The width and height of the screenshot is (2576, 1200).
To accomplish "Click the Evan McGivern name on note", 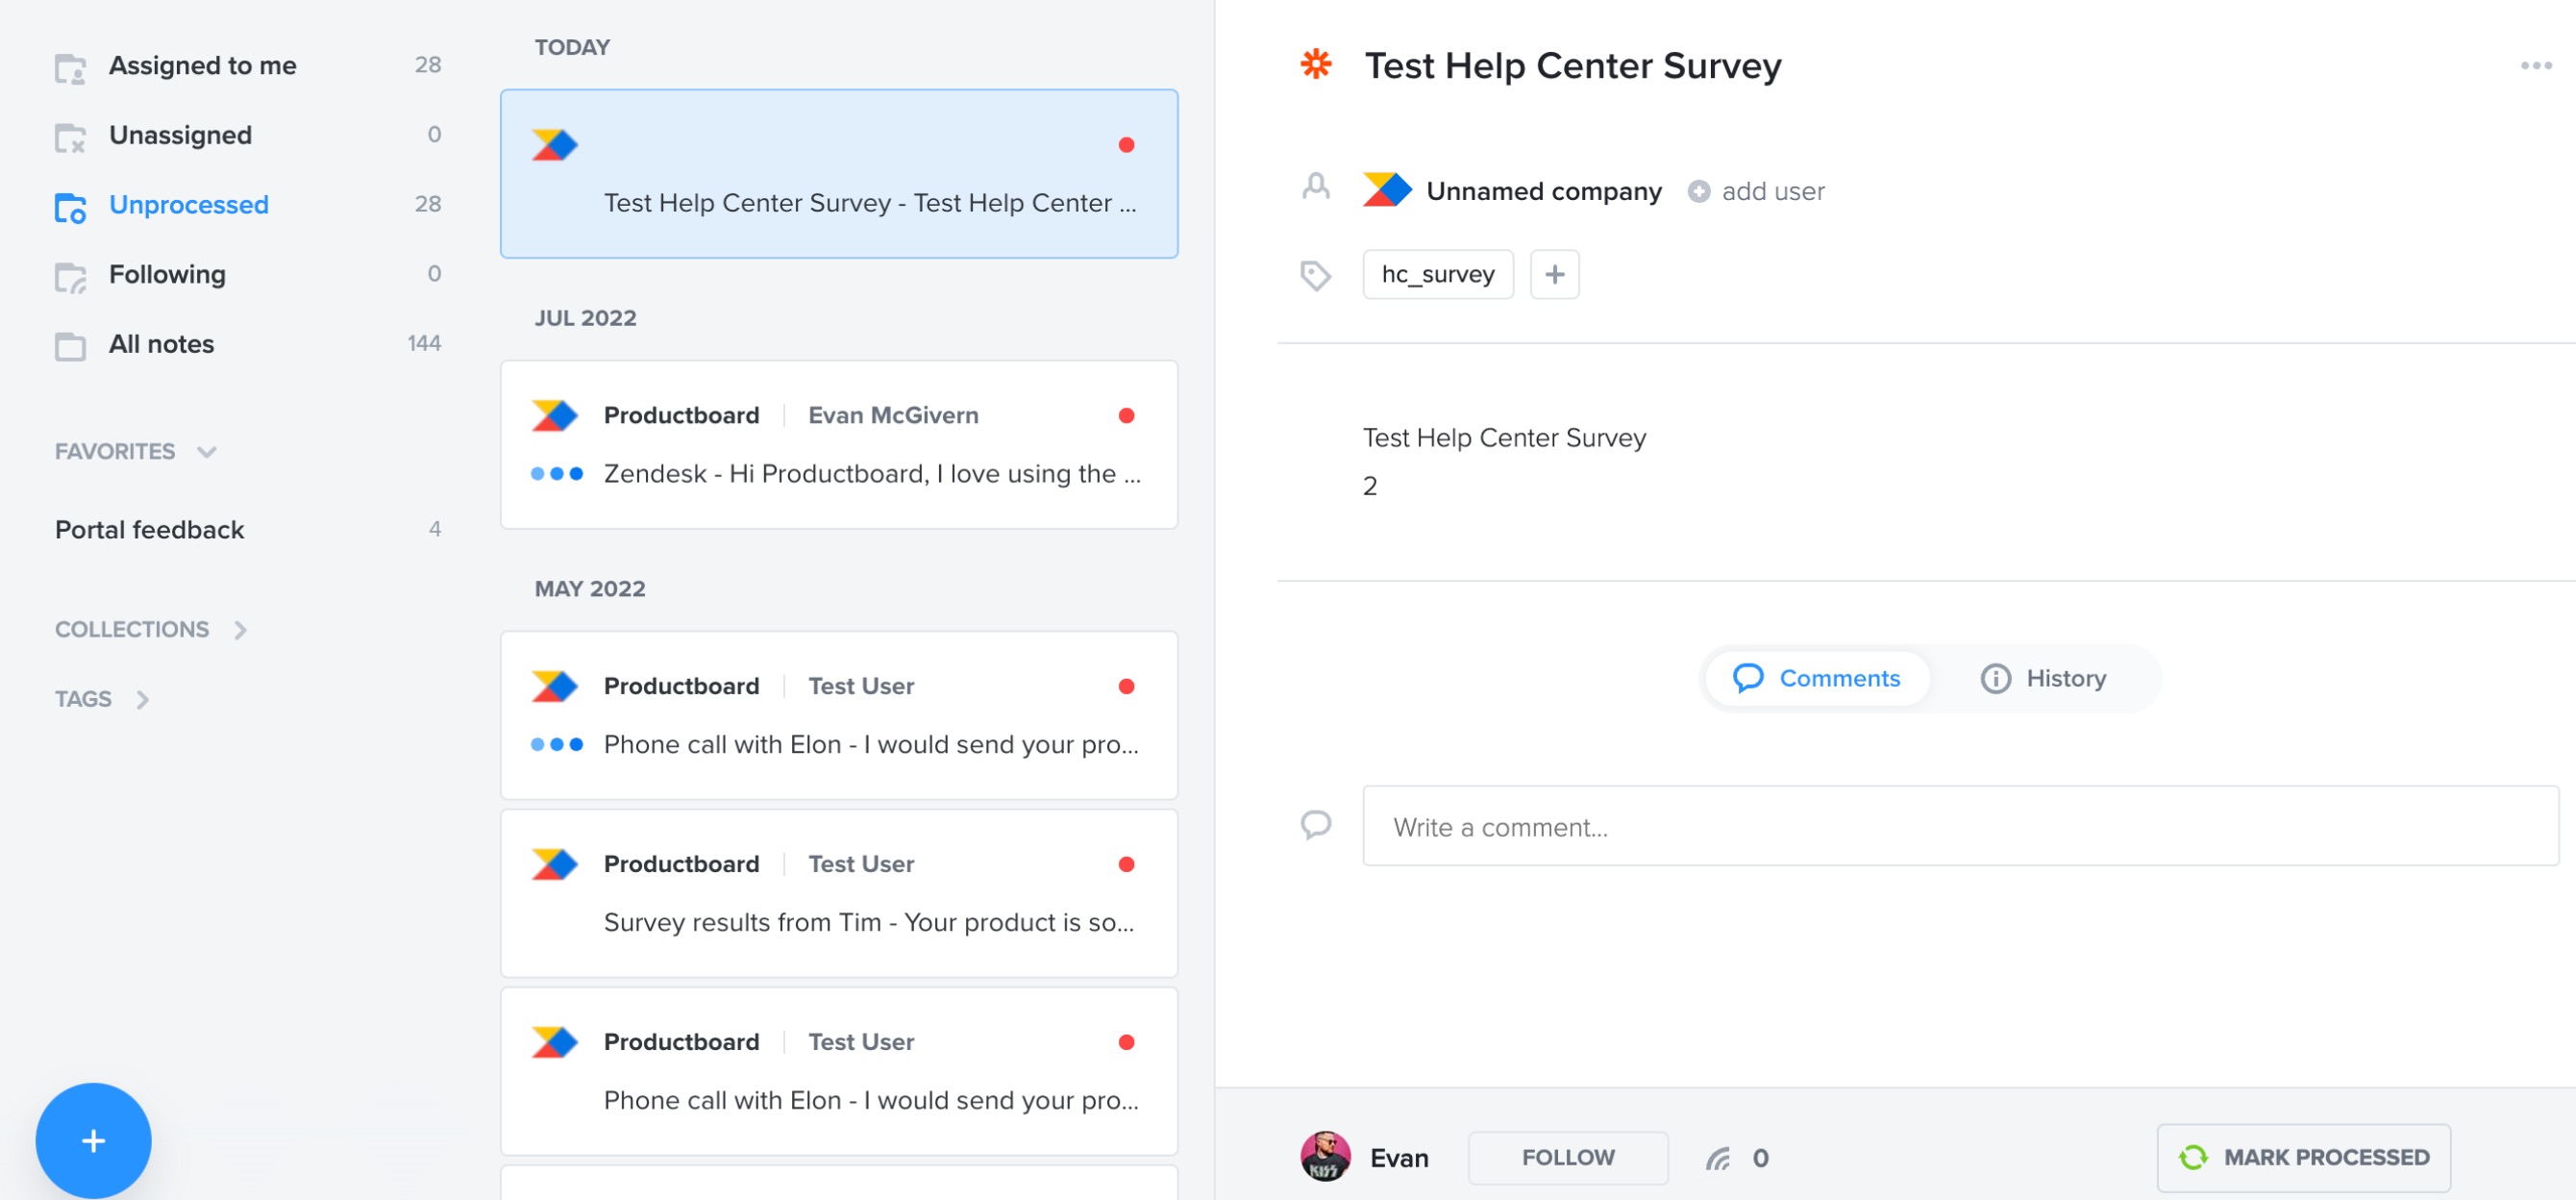I will coord(892,416).
